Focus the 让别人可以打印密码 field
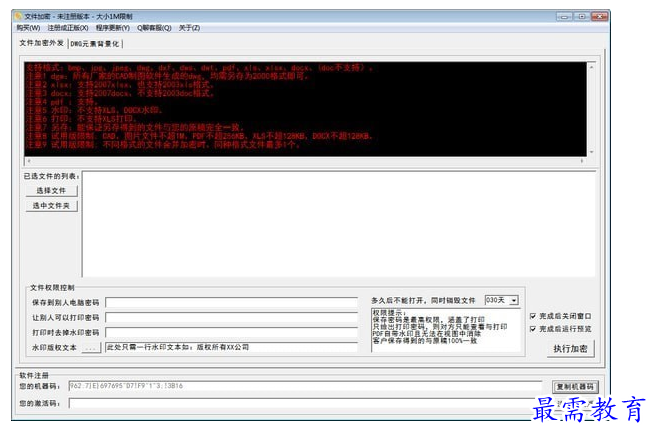 (x=232, y=318)
